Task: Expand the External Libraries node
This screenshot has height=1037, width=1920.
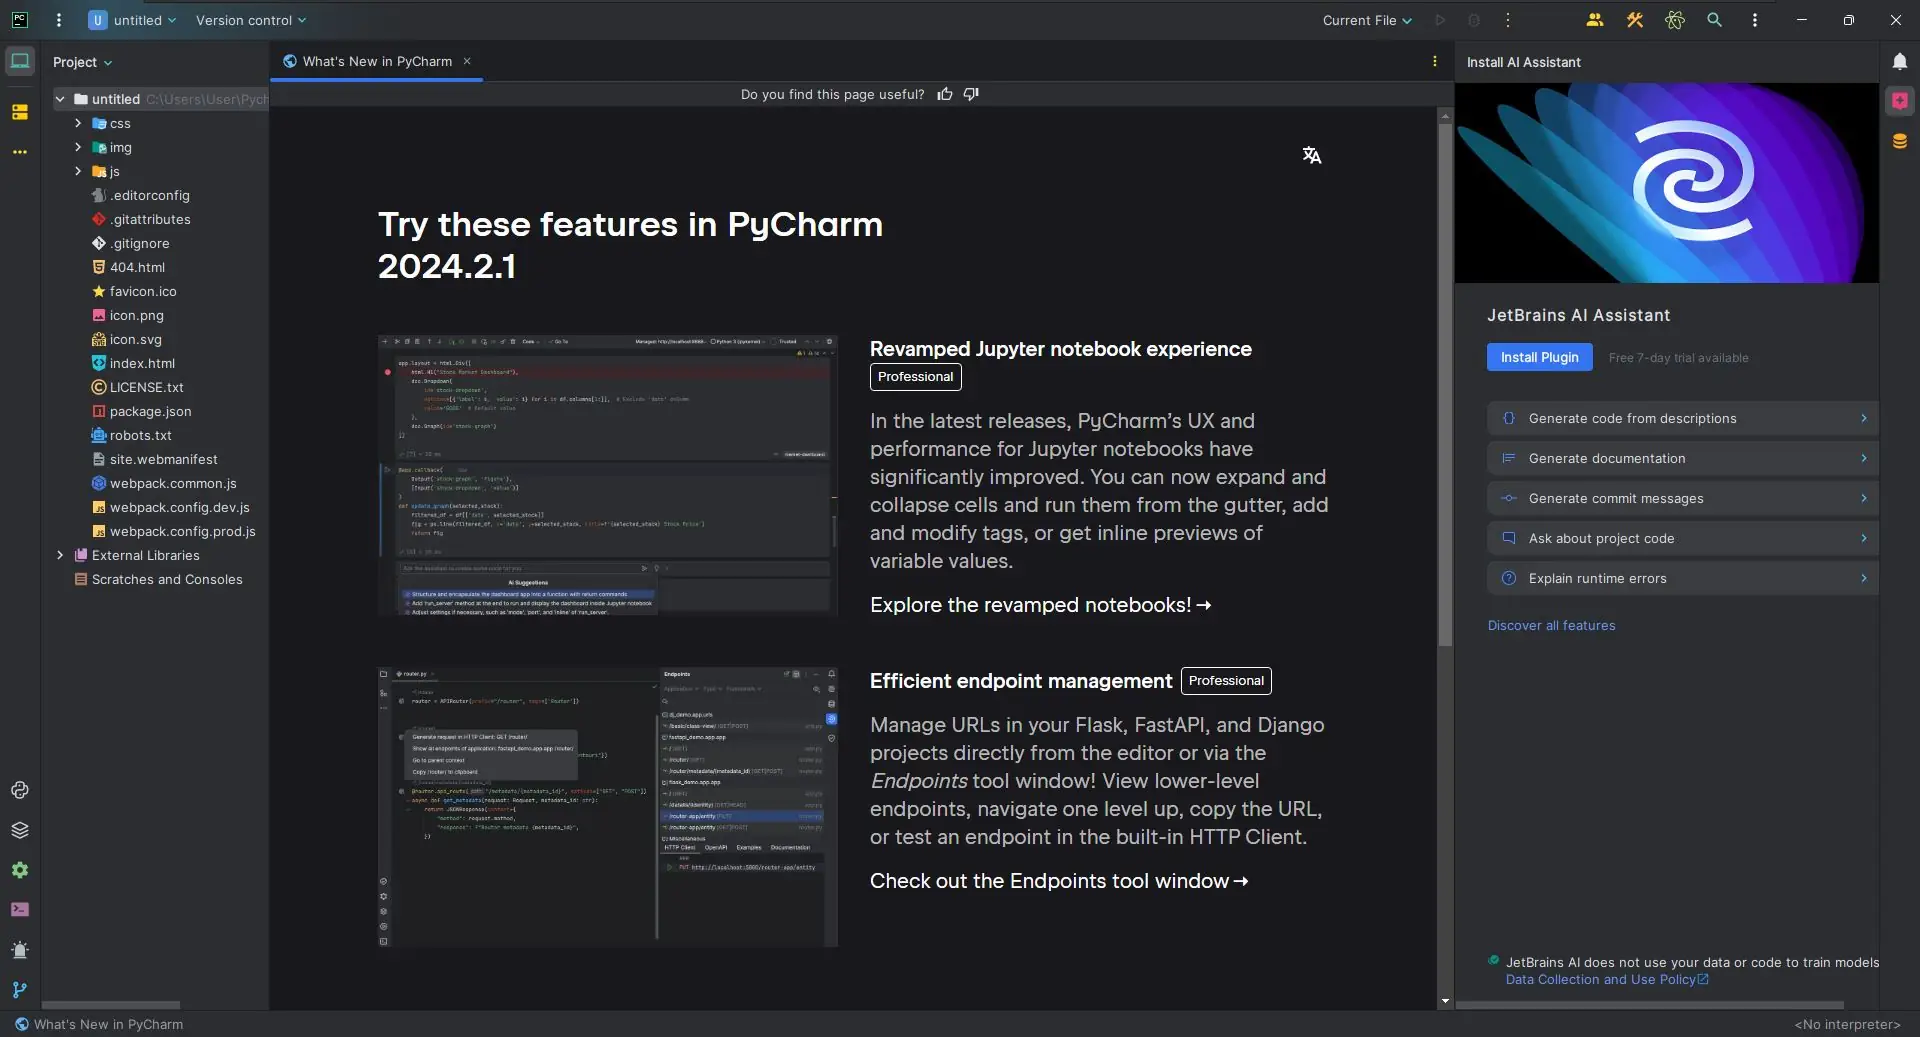Action: click(x=60, y=555)
